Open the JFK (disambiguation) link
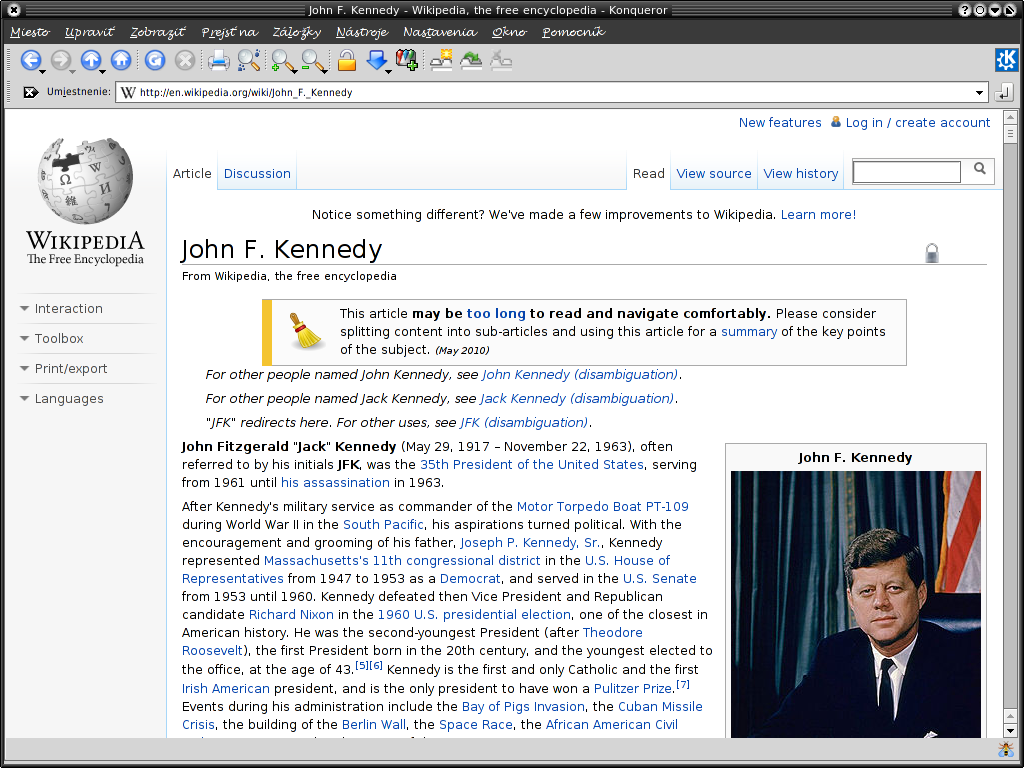Viewport: 1024px width, 768px height. [x=524, y=423]
